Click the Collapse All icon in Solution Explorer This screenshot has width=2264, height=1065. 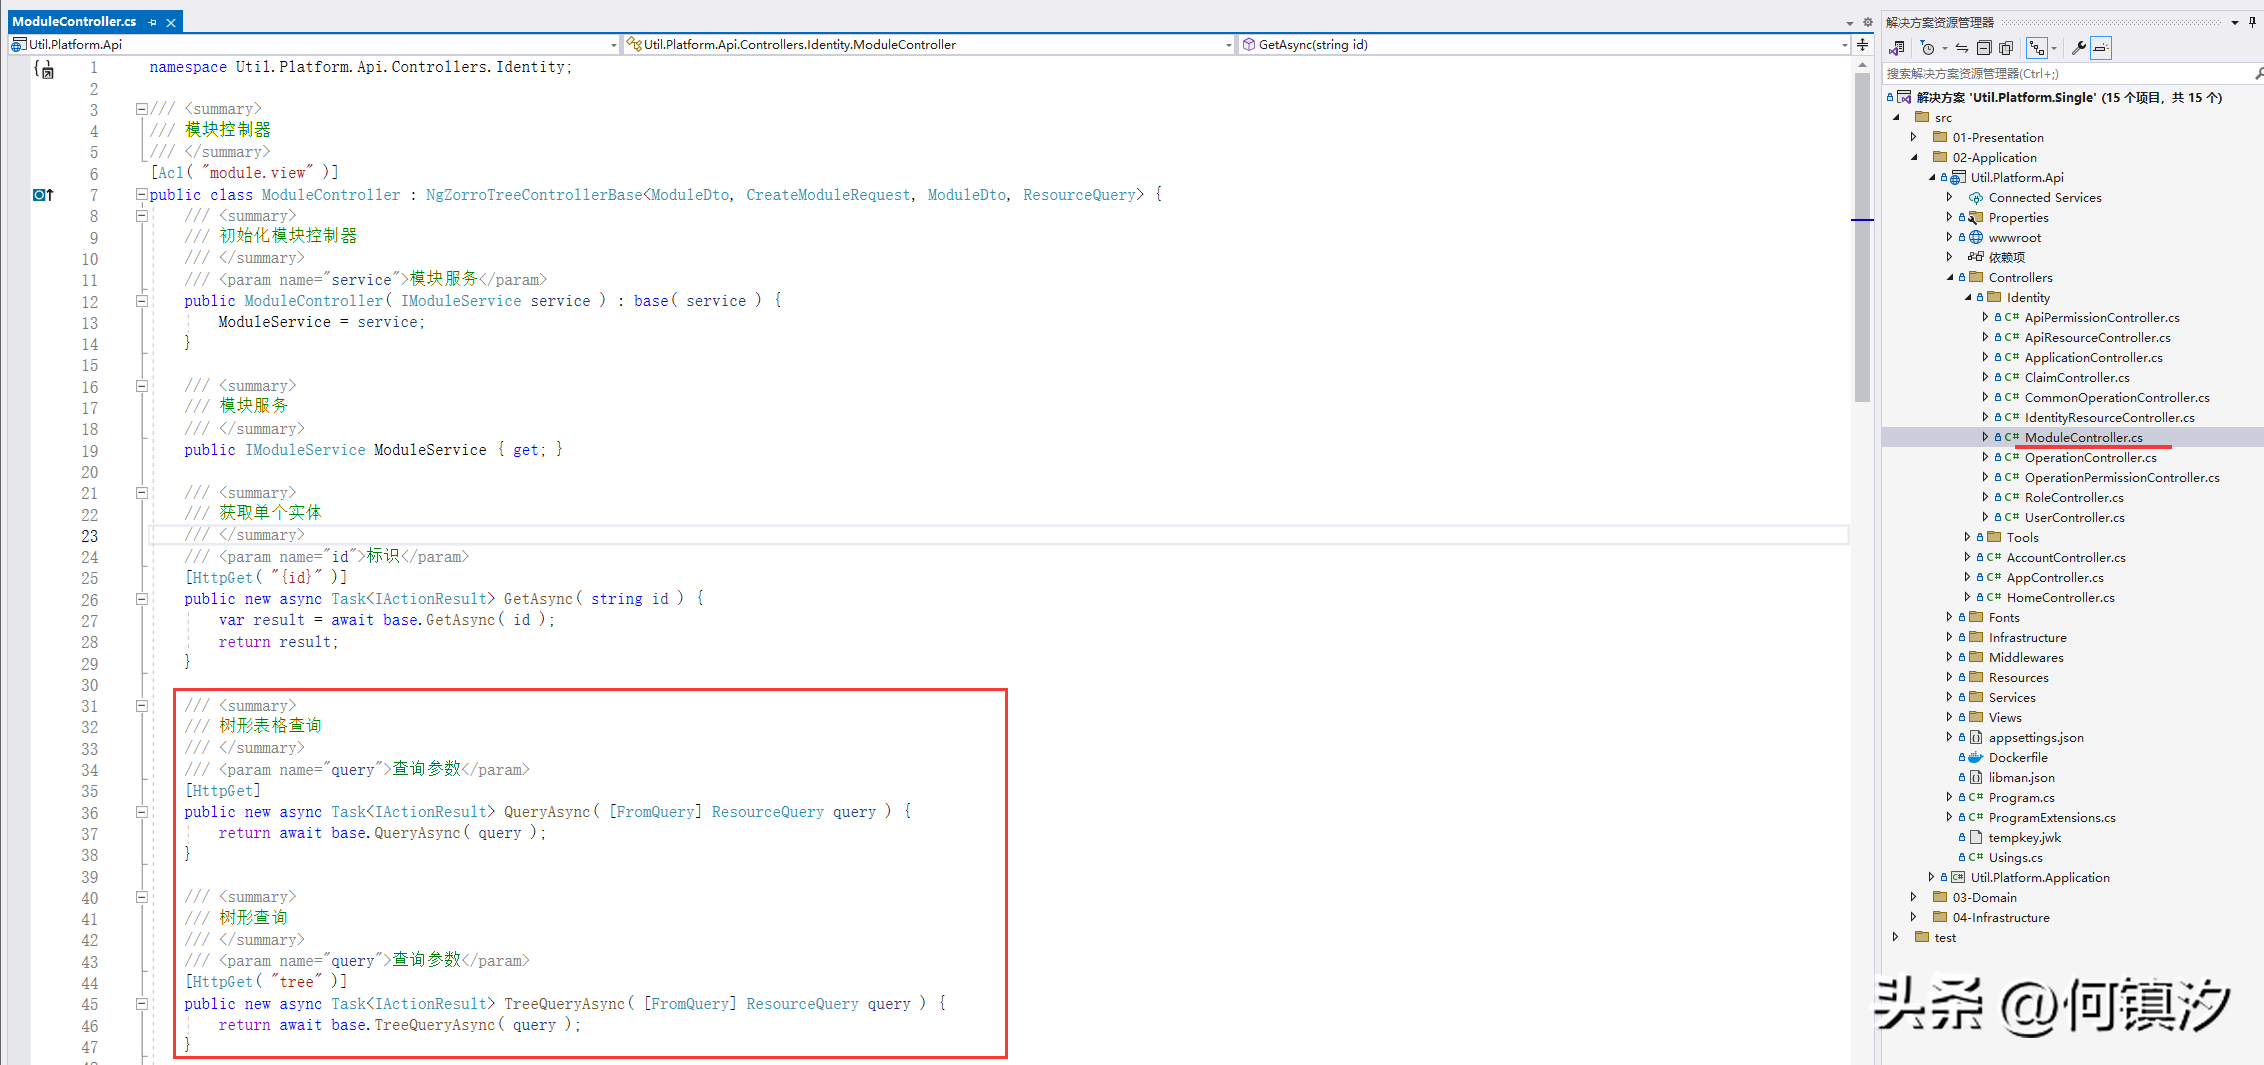[1984, 48]
